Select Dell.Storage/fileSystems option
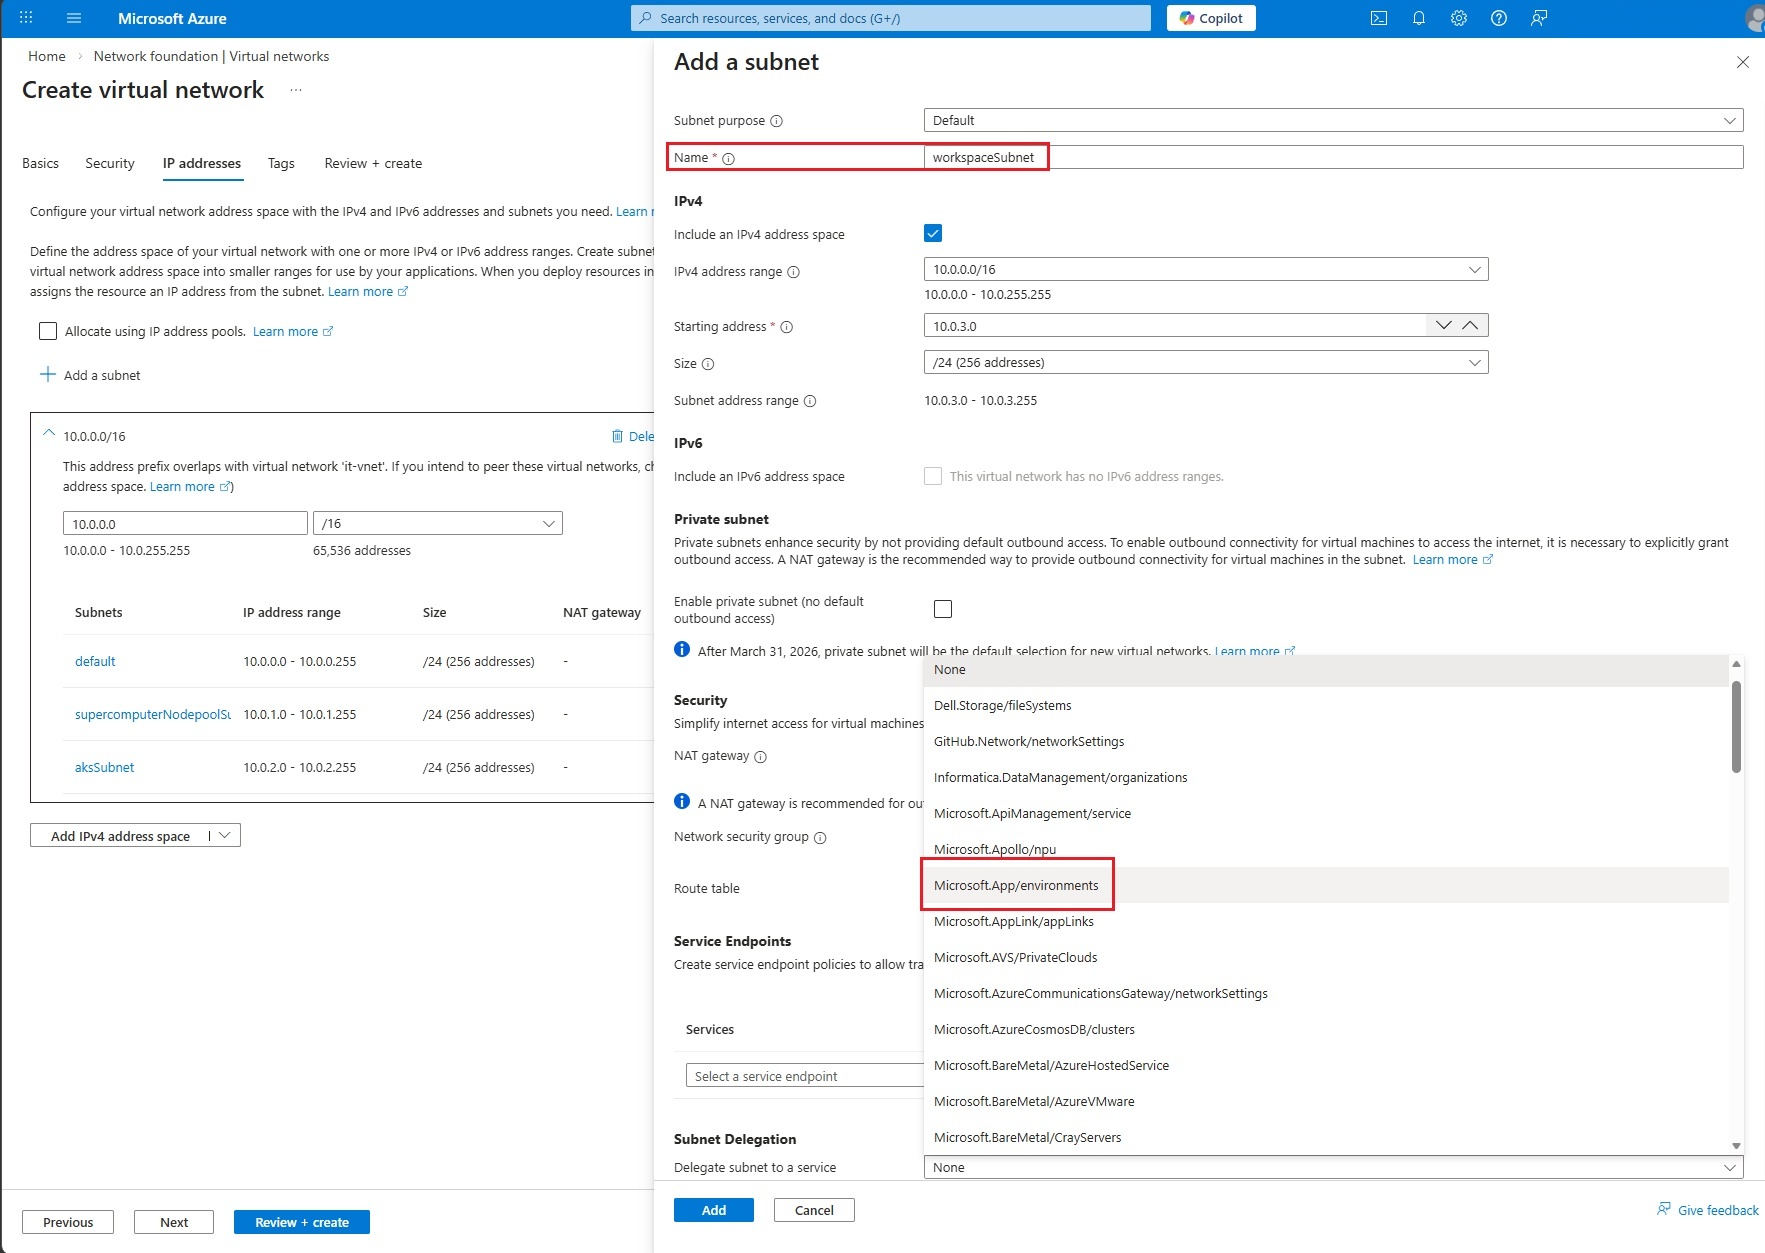The image size is (1765, 1253). [1326, 705]
